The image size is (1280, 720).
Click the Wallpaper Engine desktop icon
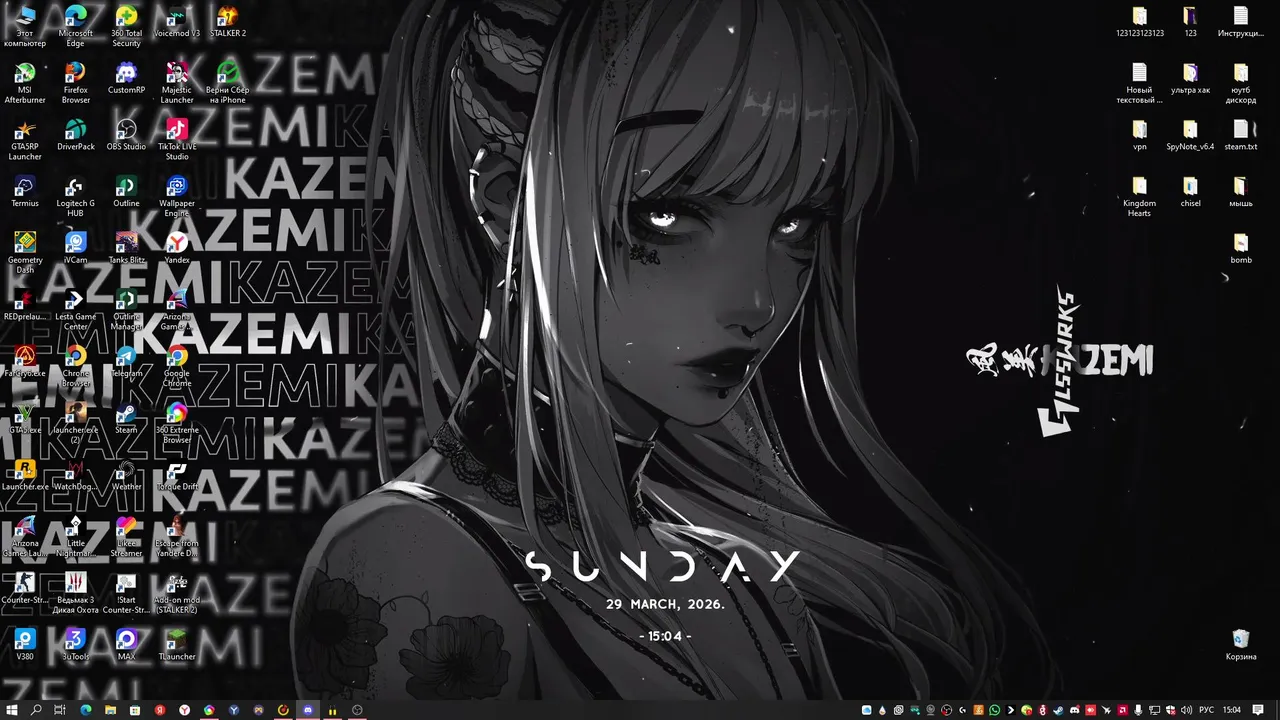pos(177,197)
